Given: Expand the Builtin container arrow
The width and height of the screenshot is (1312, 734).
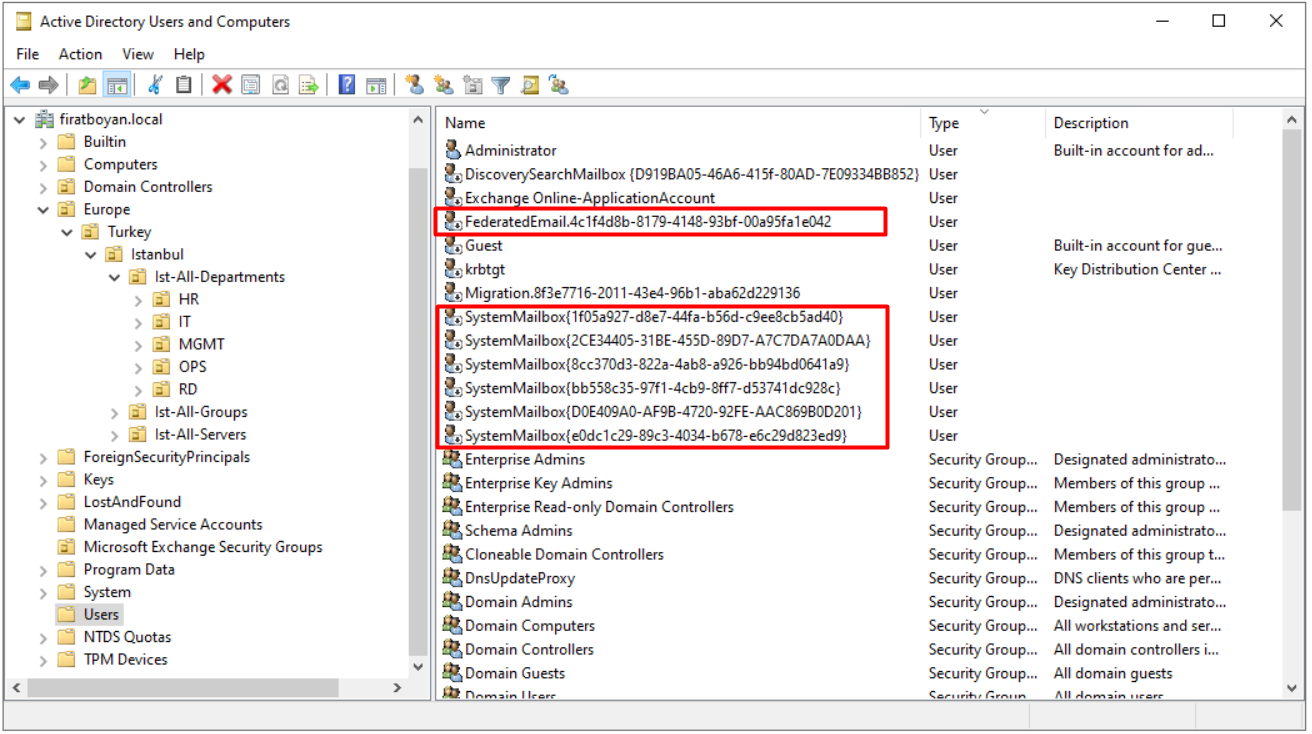Looking at the screenshot, I should pyautogui.click(x=43, y=142).
